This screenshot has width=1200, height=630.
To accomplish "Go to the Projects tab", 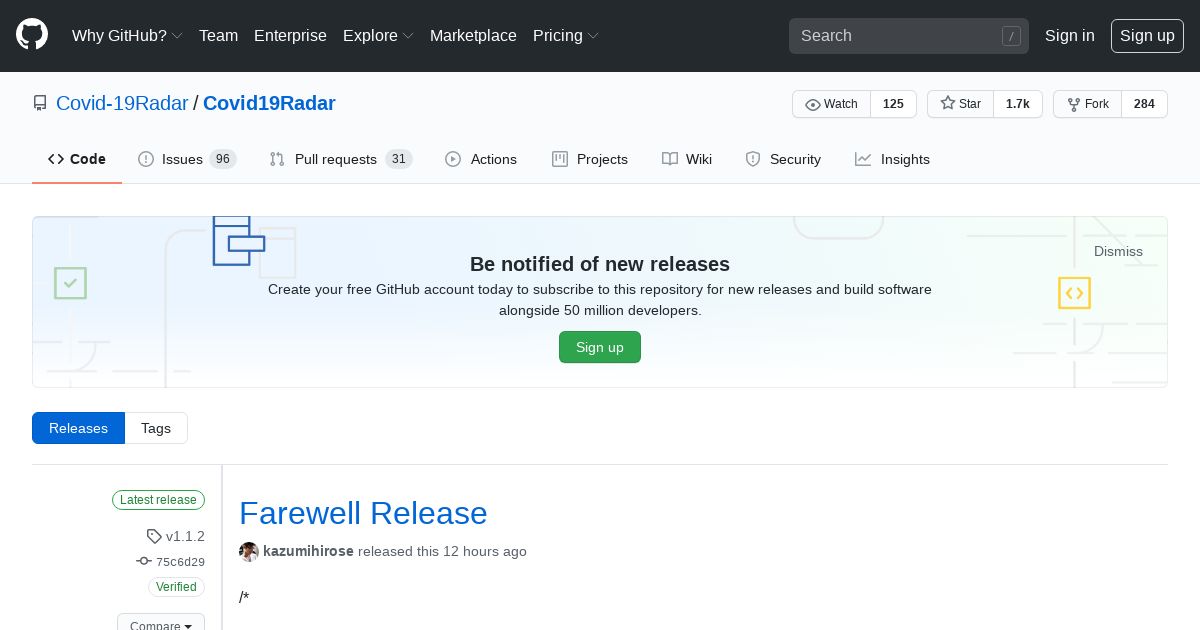I will pyautogui.click(x=590, y=159).
